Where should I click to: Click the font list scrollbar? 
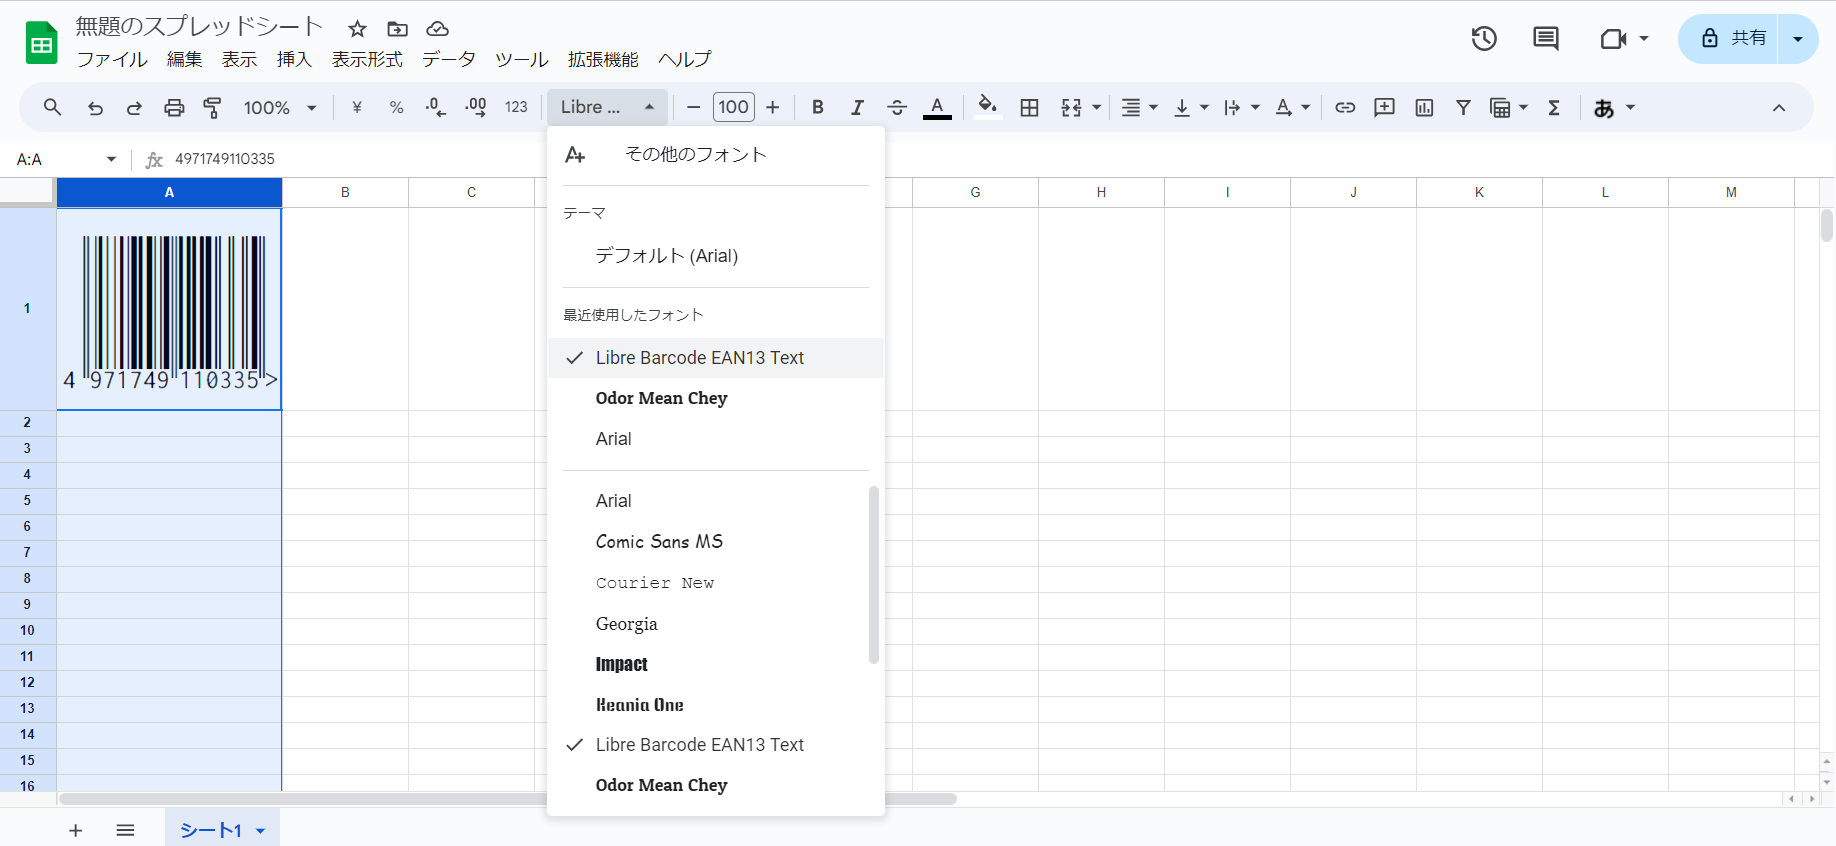click(874, 575)
